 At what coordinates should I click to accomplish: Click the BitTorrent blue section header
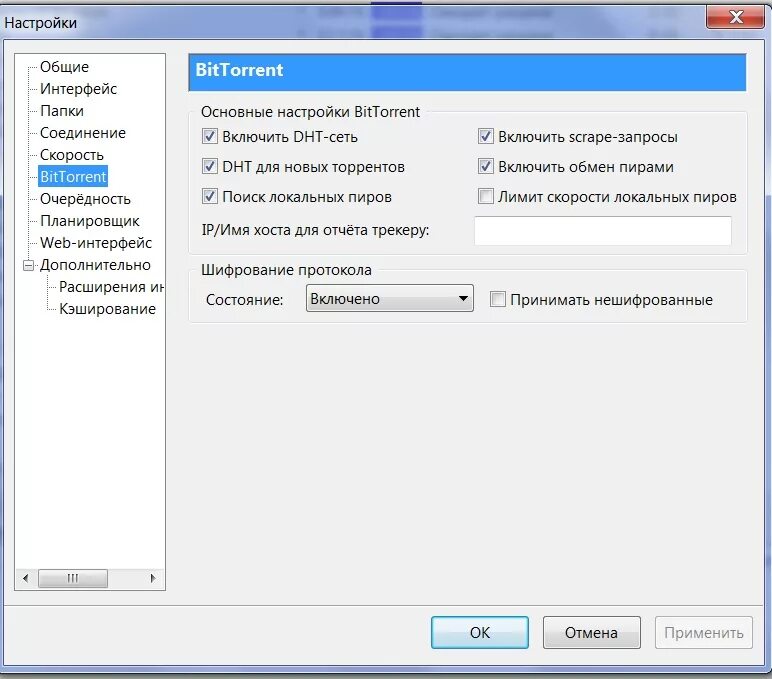click(467, 72)
